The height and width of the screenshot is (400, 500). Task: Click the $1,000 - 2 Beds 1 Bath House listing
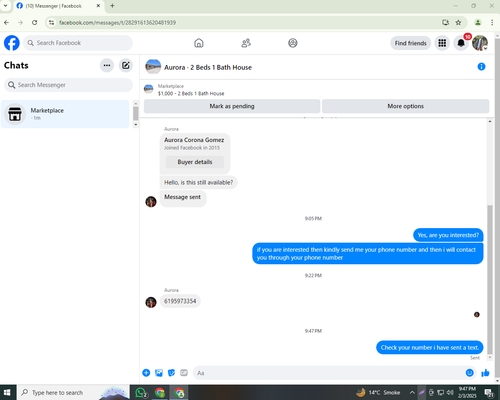[191, 94]
